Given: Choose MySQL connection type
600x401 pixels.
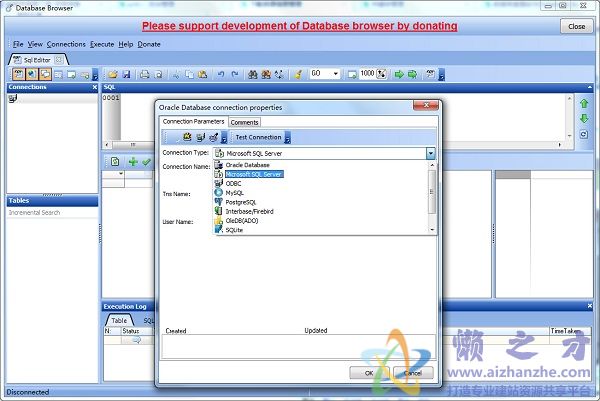Looking at the screenshot, I should click(x=234, y=193).
